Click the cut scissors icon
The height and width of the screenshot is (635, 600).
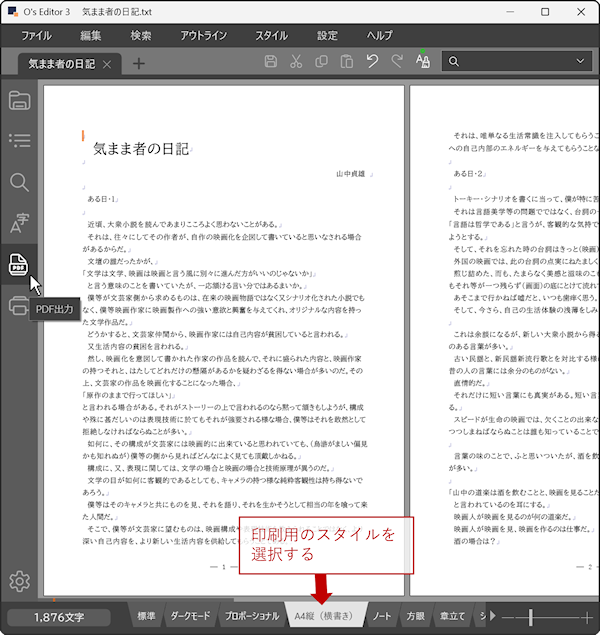pos(296,62)
